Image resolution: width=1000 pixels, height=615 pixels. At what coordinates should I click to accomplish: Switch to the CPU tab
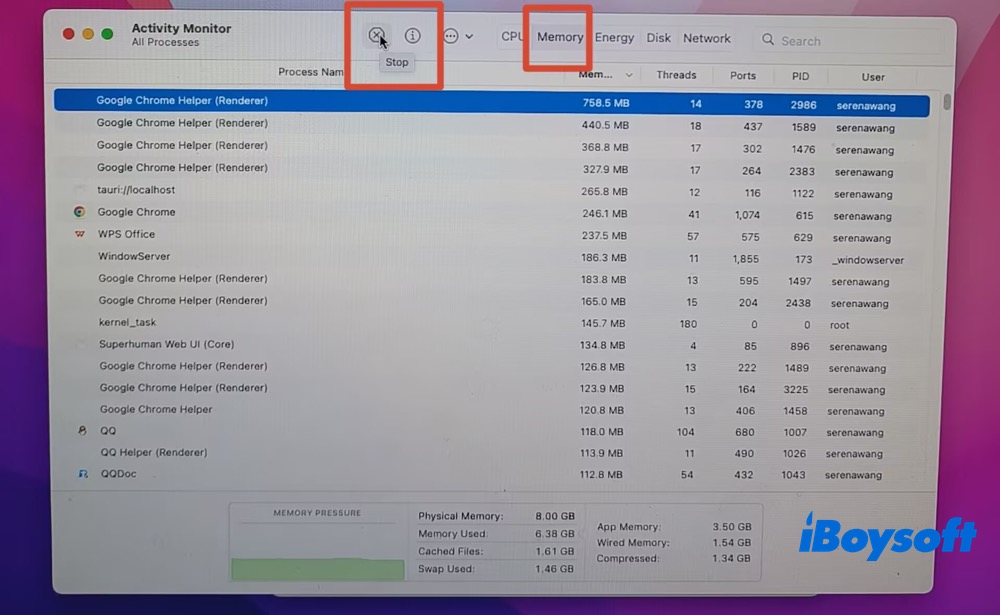click(511, 37)
